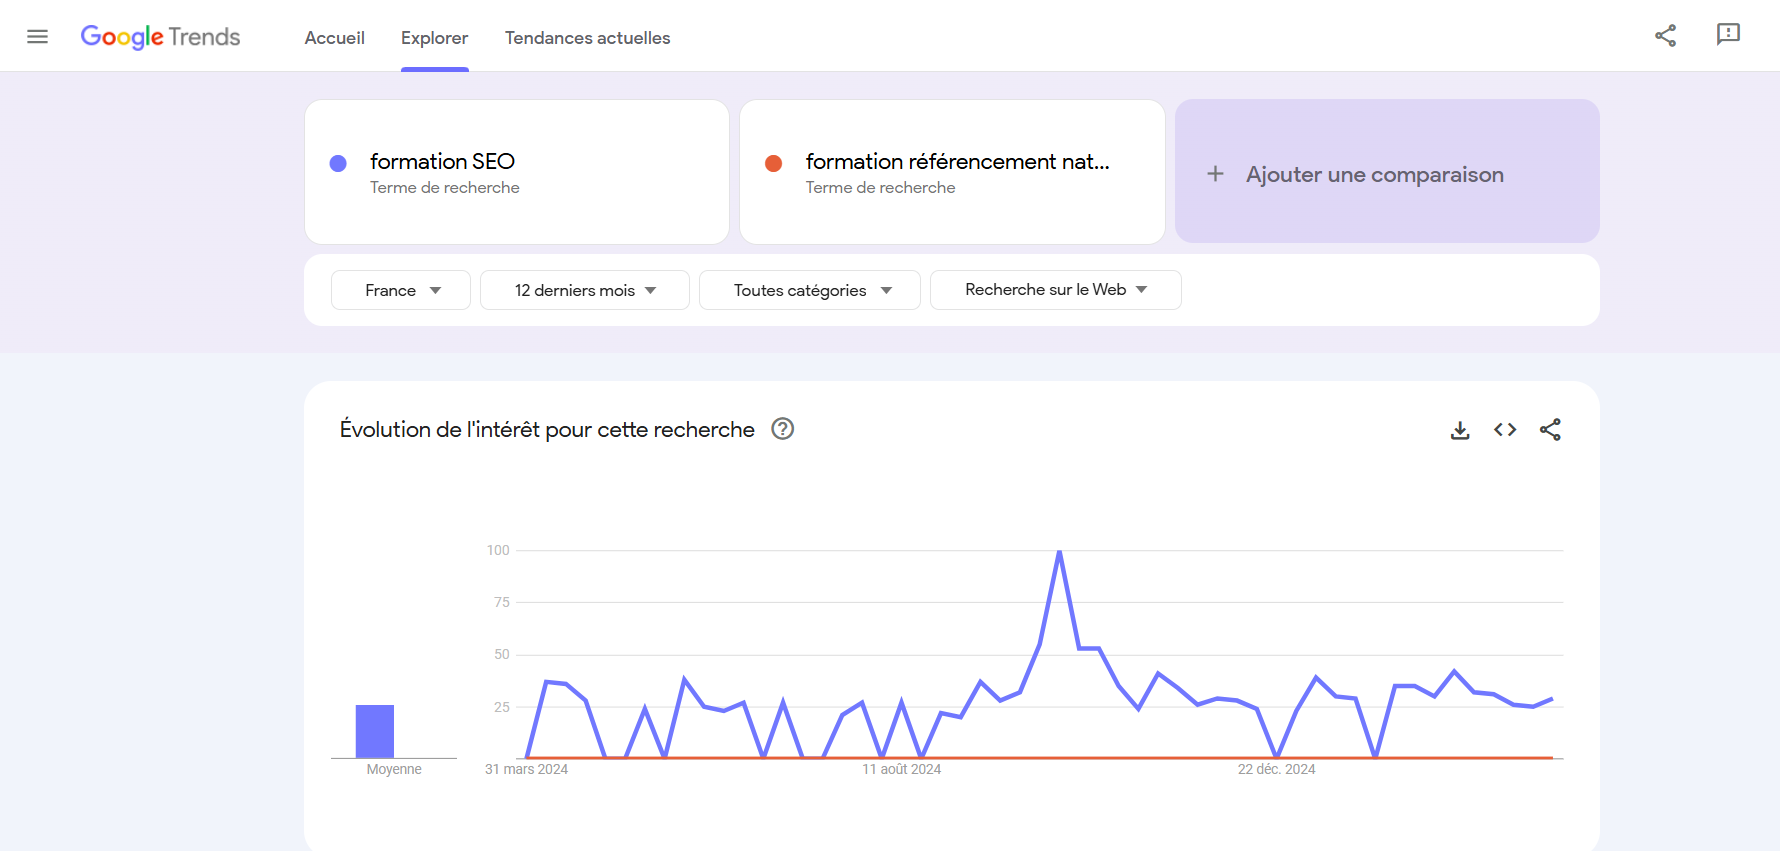Select the Explorer tab
1780x851 pixels.
point(434,38)
